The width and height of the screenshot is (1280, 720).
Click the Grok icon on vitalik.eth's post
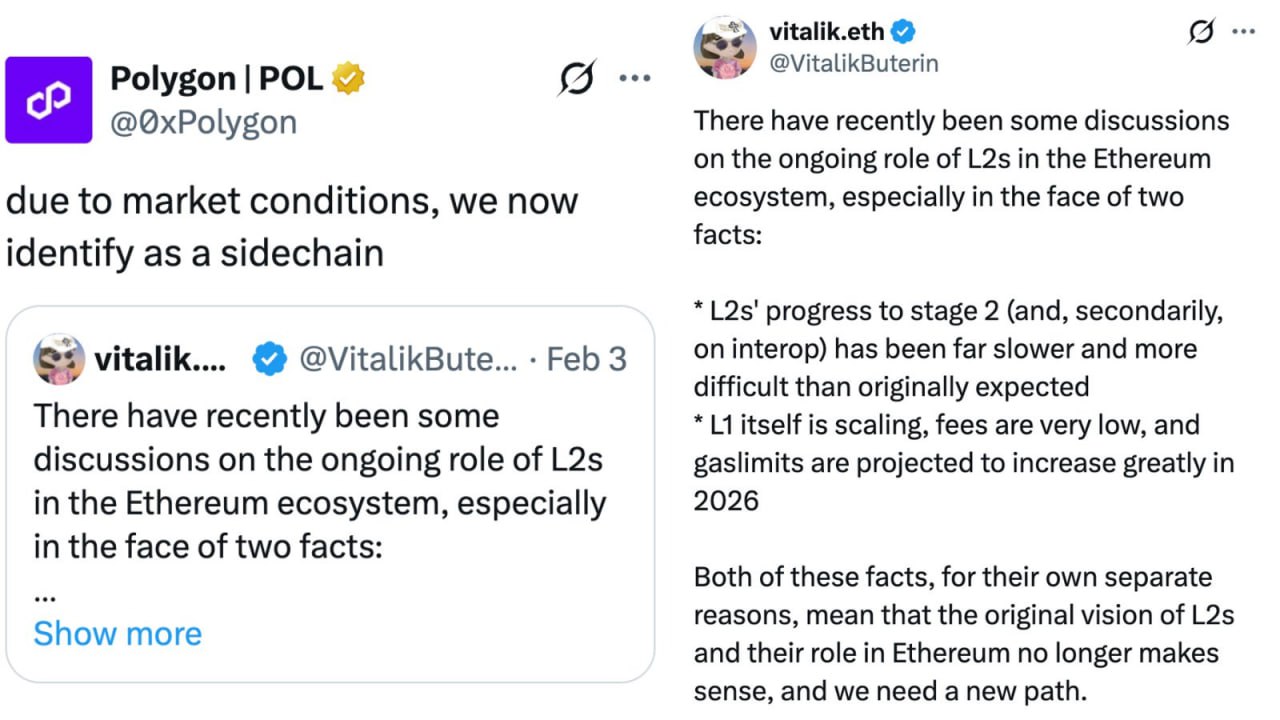coord(1201,32)
